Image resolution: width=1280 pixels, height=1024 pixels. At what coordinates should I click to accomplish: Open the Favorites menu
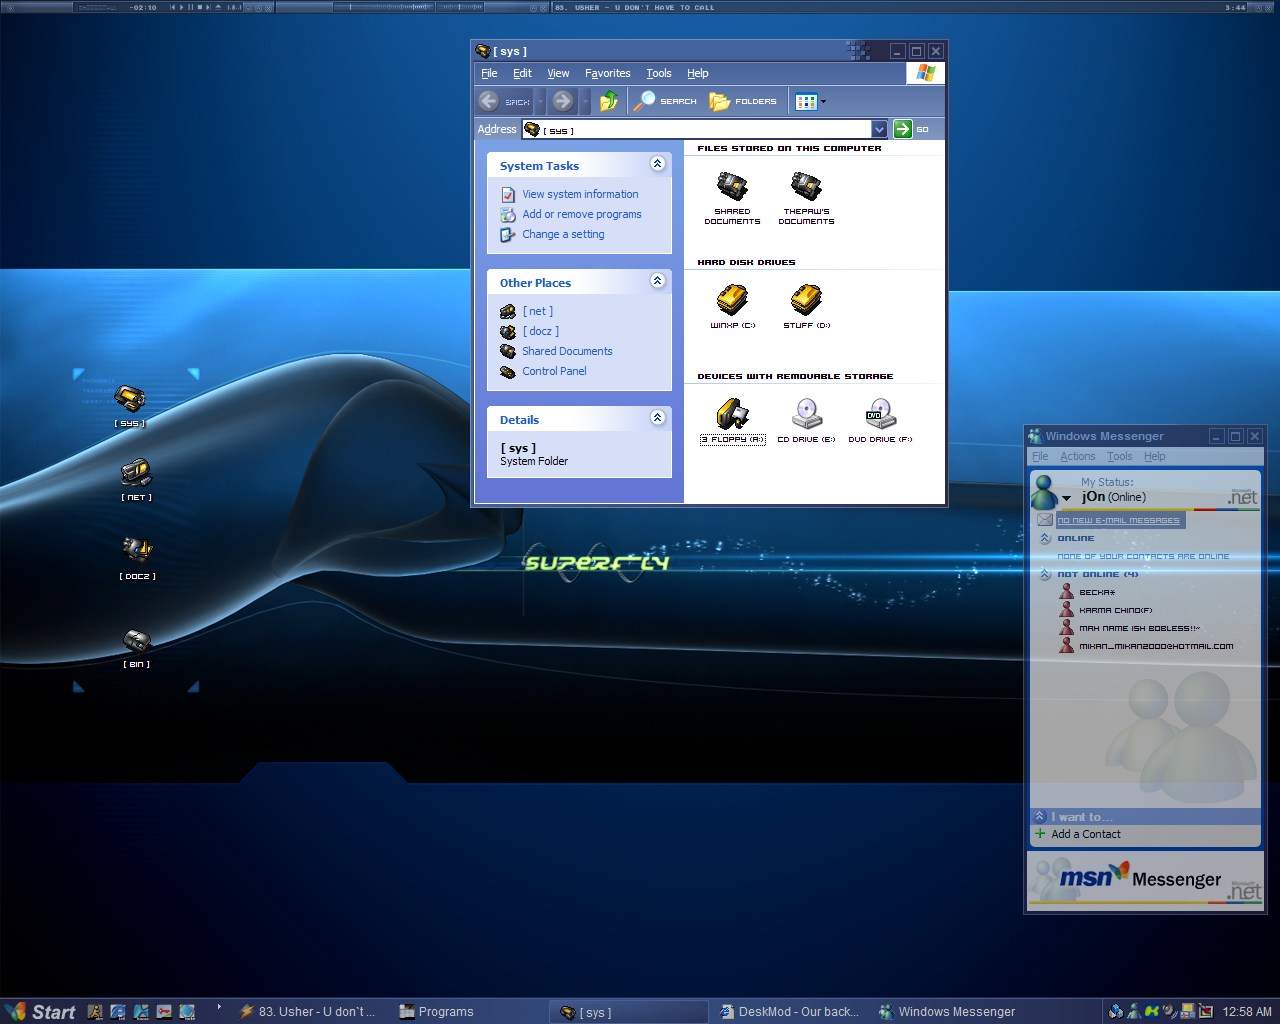(x=607, y=73)
